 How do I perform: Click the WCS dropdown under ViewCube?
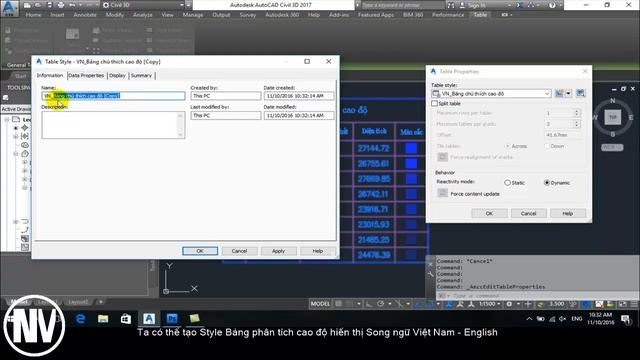(x=612, y=147)
